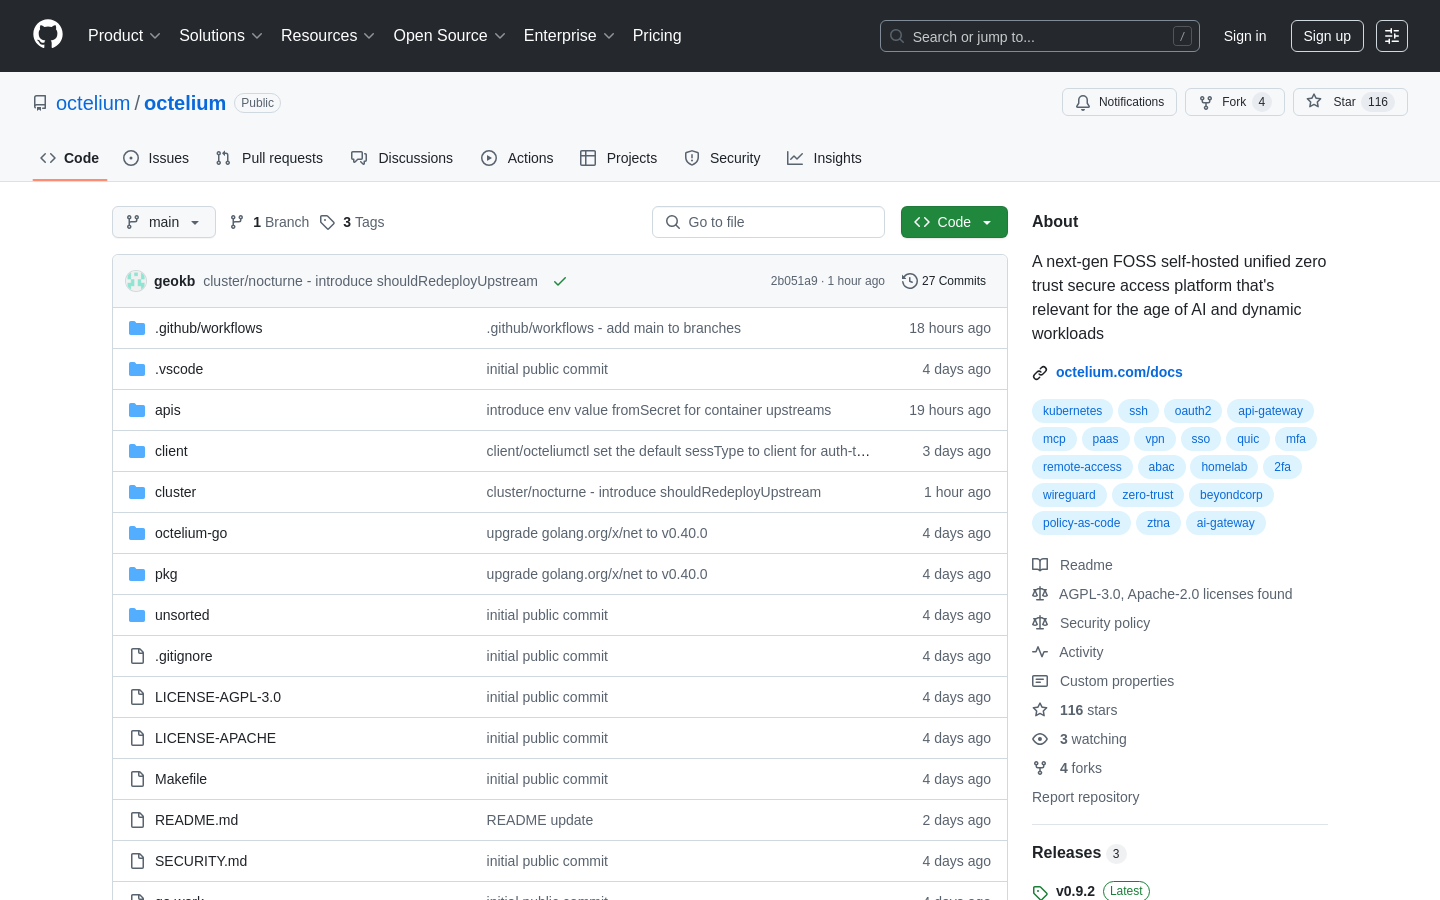Expand the Resources menu
Screen dimensions: 1440x900
(x=328, y=36)
